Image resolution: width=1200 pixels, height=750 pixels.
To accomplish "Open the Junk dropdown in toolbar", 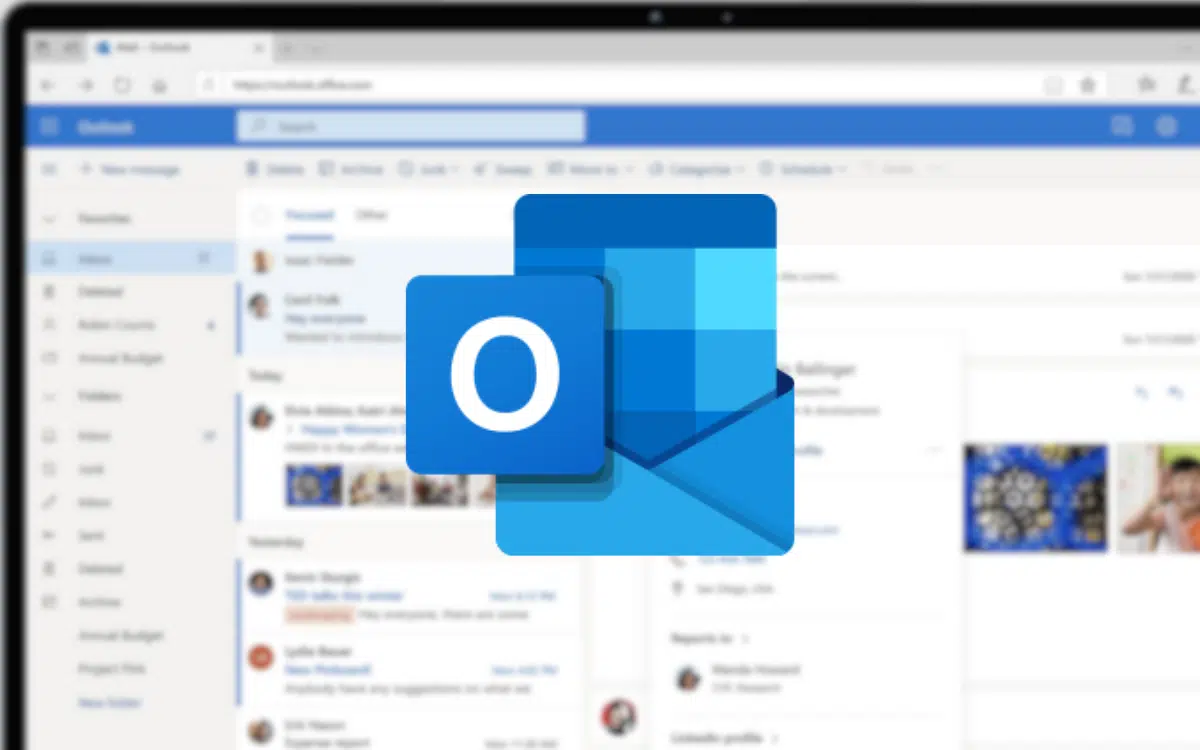I will click(x=428, y=170).
